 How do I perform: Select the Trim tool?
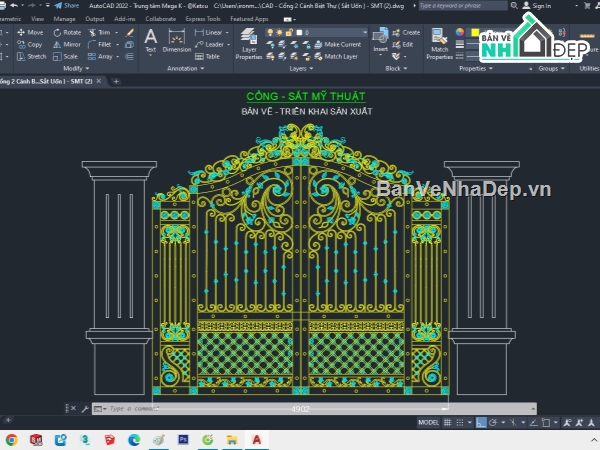coord(99,33)
